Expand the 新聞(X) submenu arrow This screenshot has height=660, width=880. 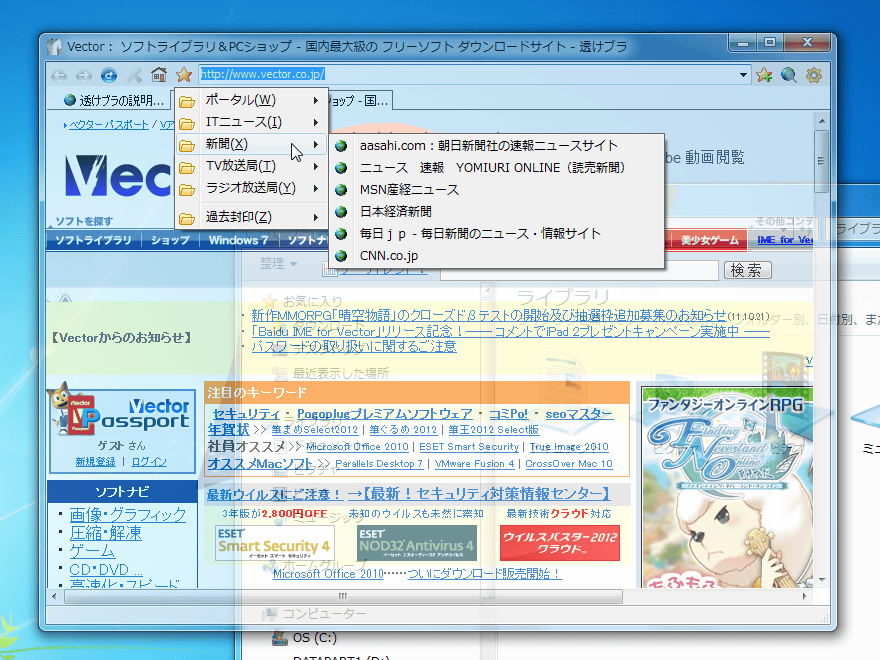316,144
